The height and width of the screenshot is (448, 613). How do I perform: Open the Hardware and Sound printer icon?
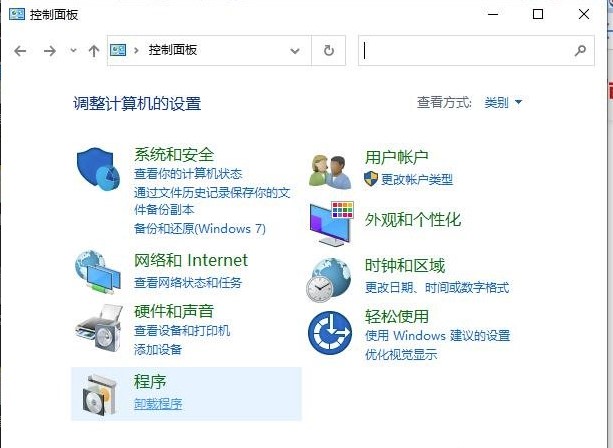click(99, 327)
